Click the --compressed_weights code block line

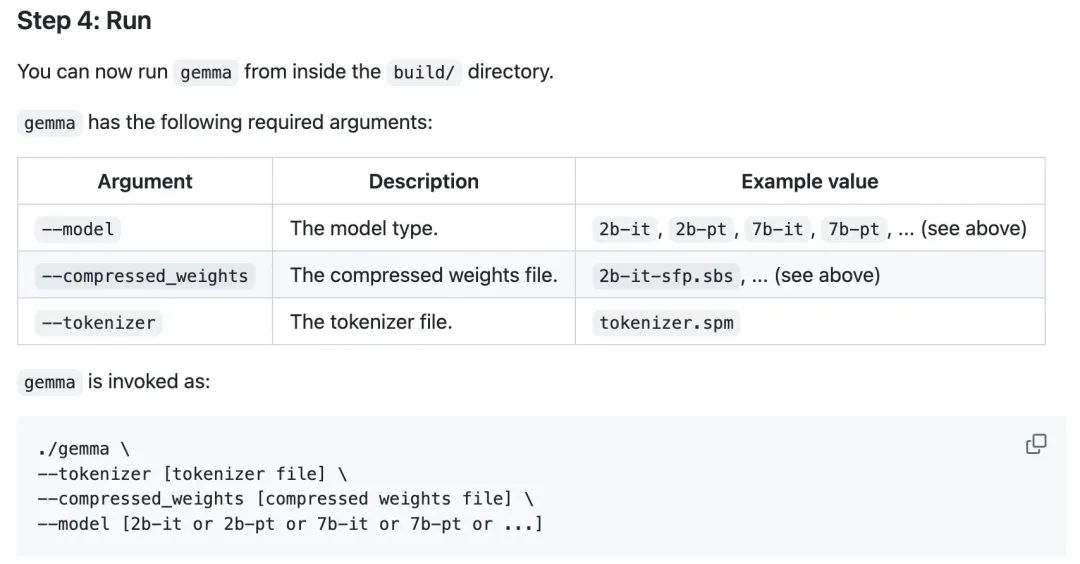[x=285, y=499]
